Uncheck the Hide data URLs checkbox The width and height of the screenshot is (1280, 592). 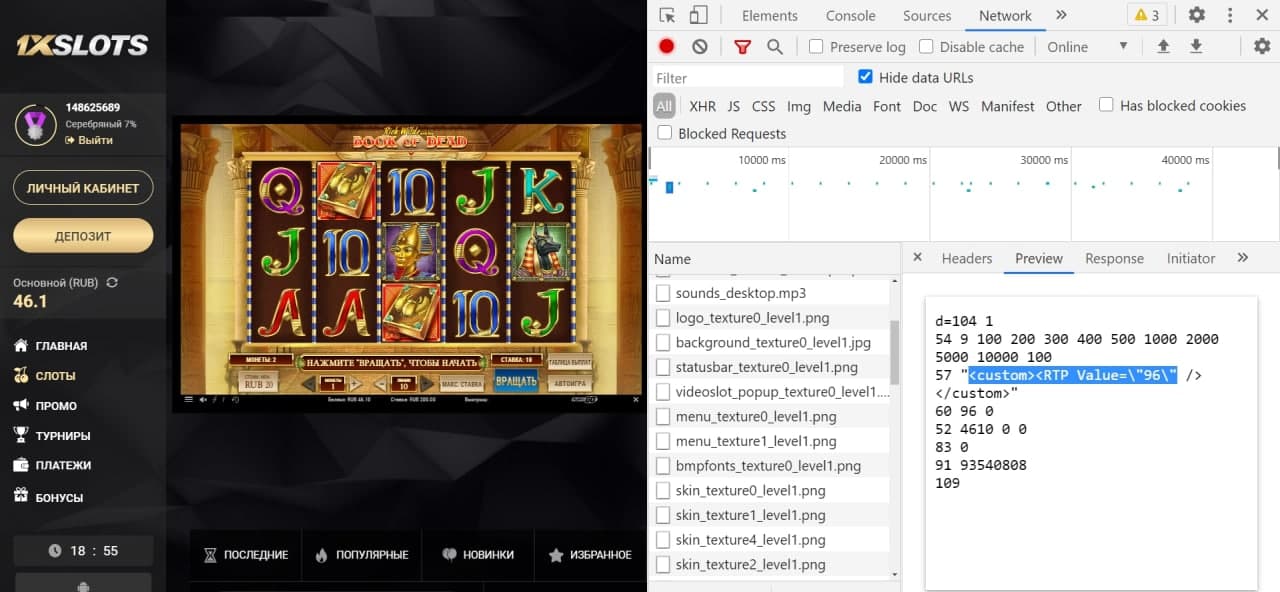coord(865,77)
